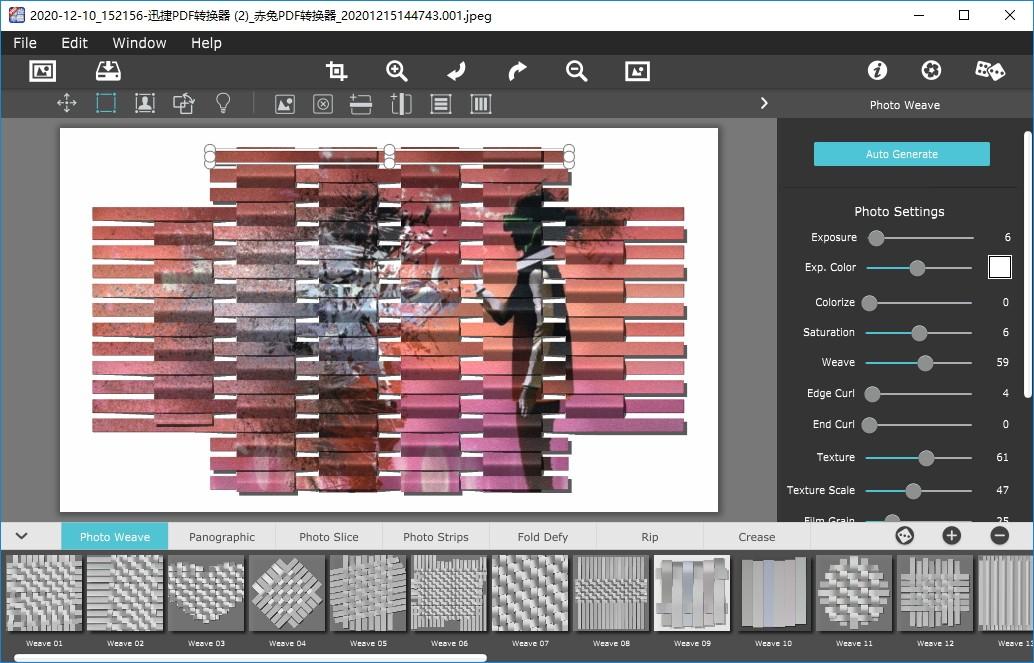The width and height of the screenshot is (1034, 663).
Task: Switch to the Crease tab
Action: pos(756,537)
